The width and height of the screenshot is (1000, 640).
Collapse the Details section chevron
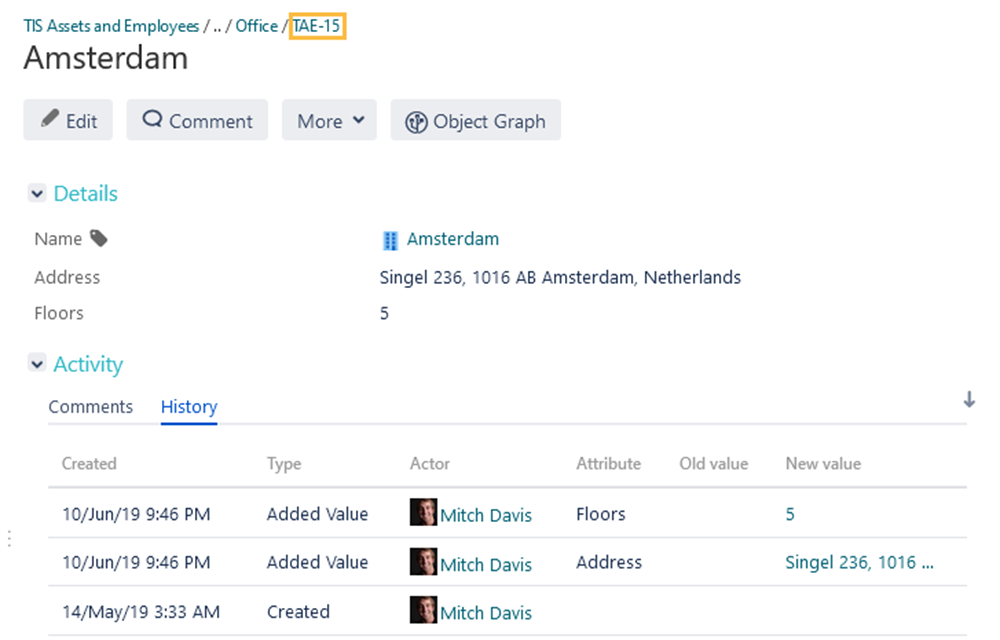pyautogui.click(x=37, y=193)
